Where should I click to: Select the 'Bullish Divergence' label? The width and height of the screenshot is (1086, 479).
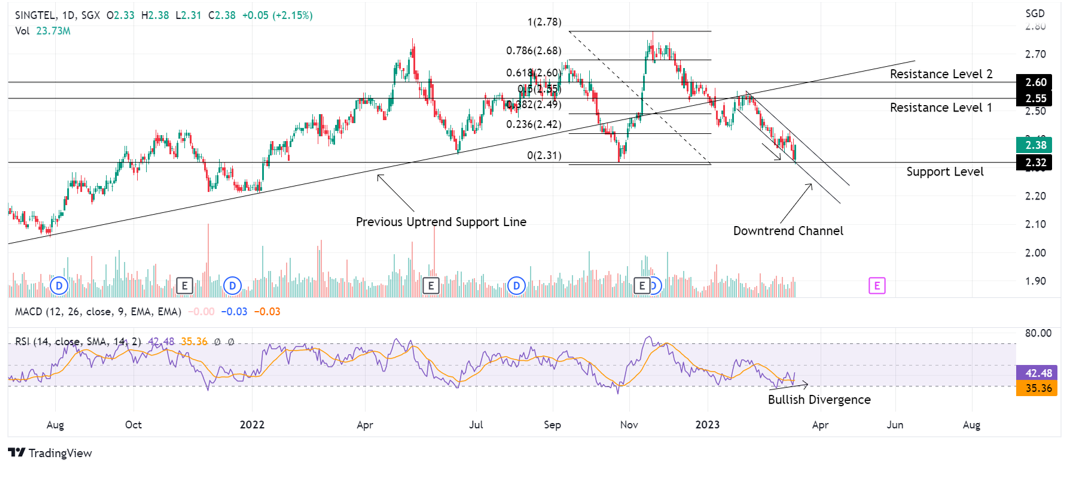click(819, 399)
